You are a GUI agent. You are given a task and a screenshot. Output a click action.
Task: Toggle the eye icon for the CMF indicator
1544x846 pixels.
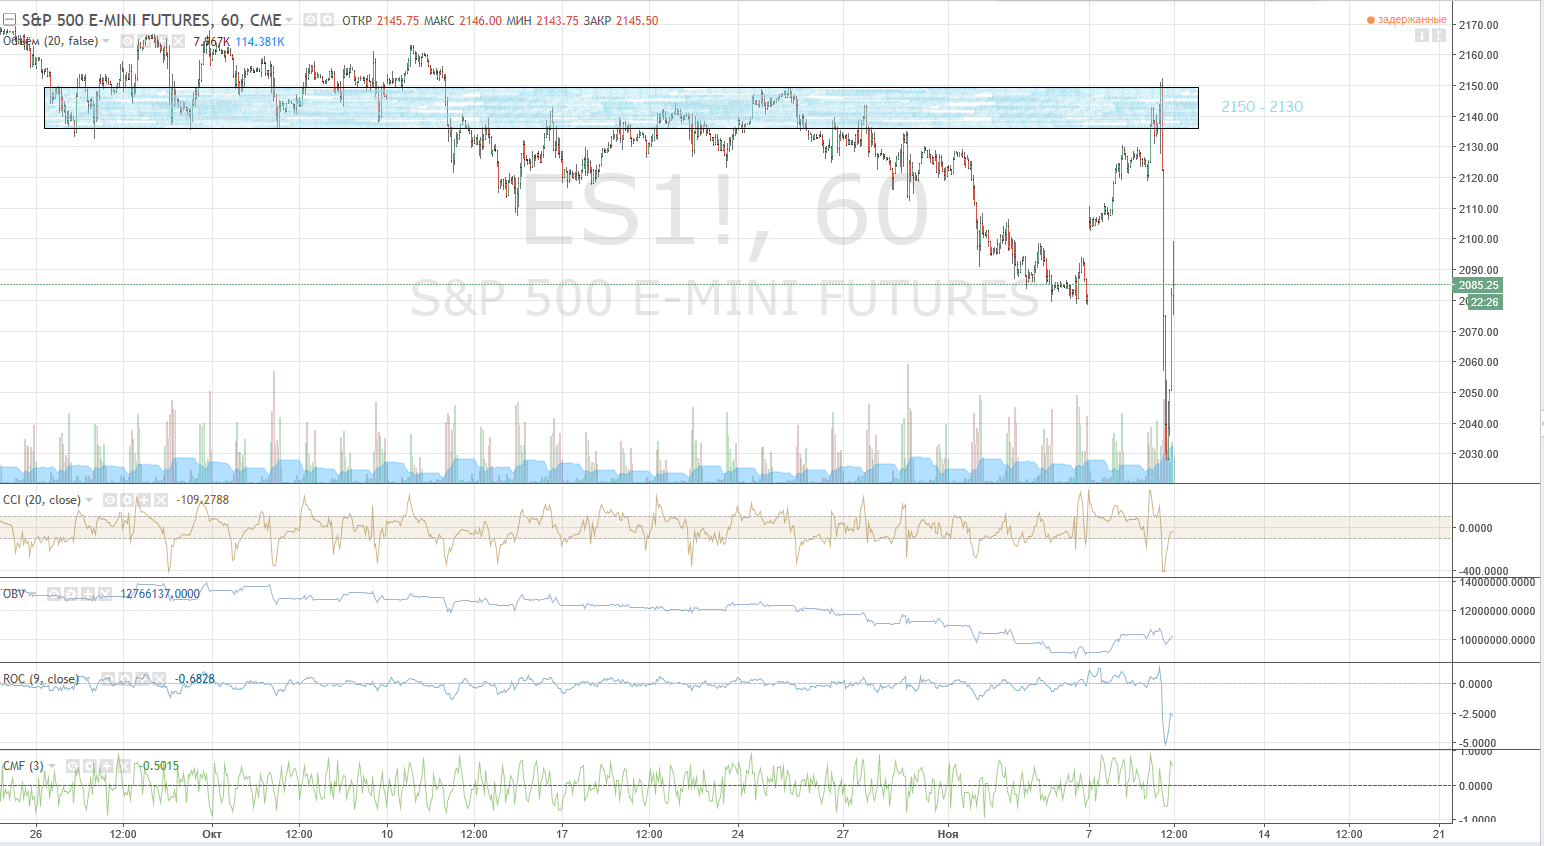pyautogui.click(x=73, y=766)
